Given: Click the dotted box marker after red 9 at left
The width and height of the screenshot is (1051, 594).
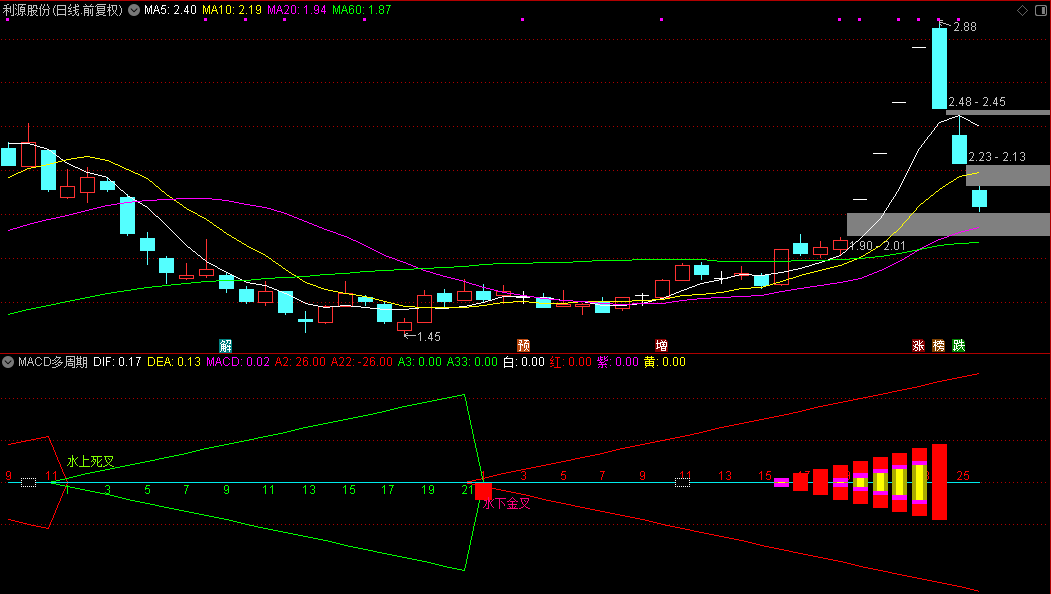Looking at the screenshot, I should coord(28,482).
